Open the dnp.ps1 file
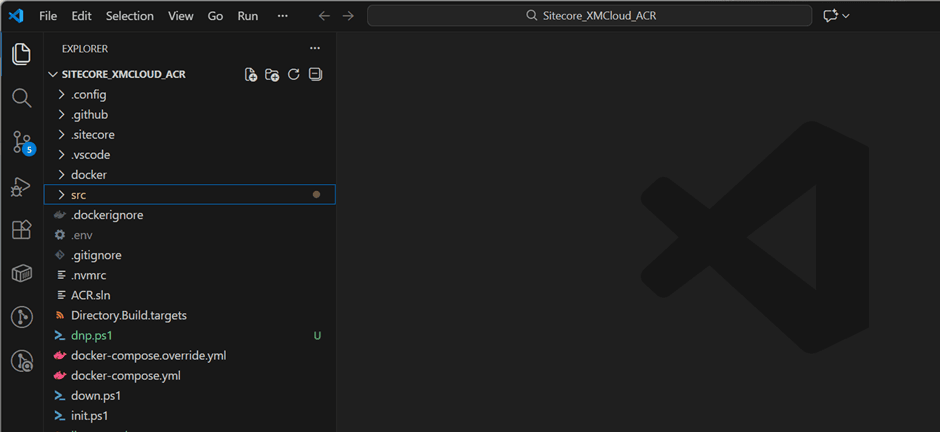 pos(91,335)
